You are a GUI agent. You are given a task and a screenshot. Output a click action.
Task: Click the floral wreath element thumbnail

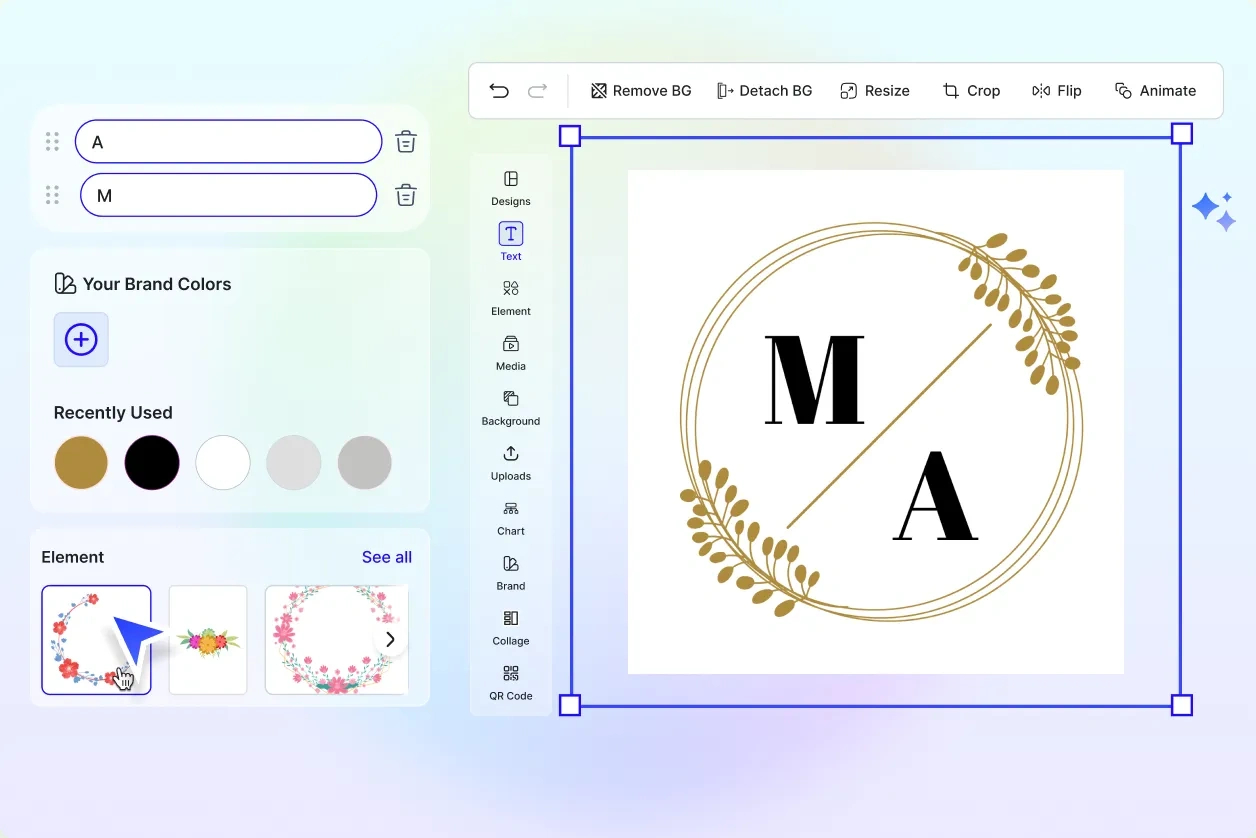pos(96,640)
